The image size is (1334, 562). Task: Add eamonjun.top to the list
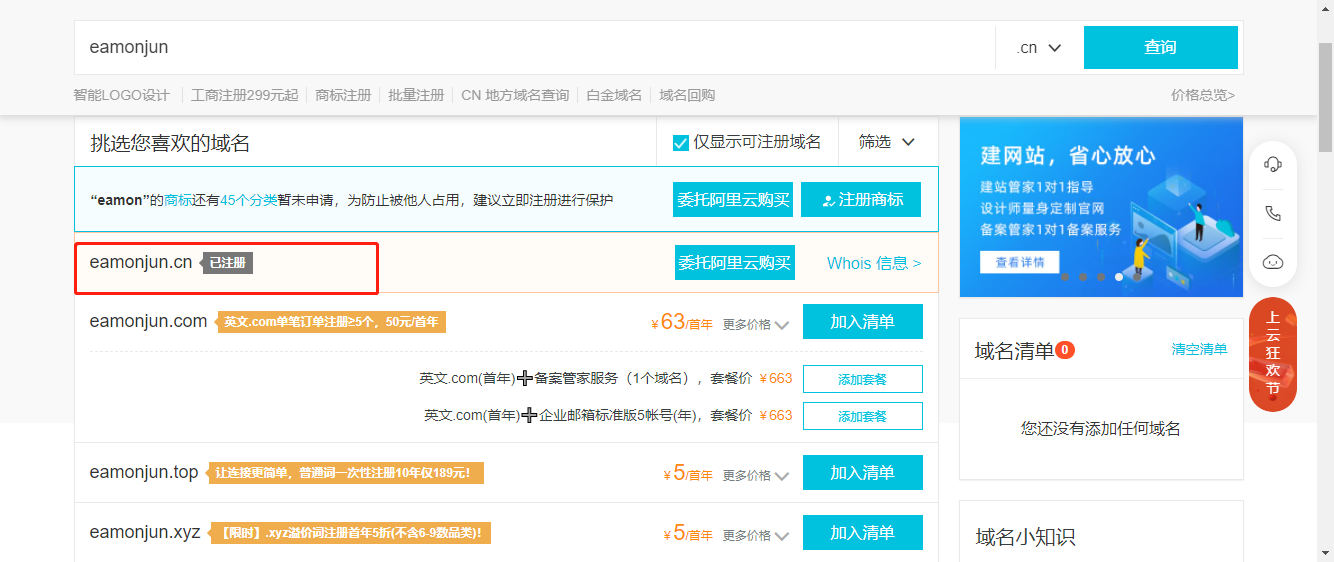click(x=862, y=472)
